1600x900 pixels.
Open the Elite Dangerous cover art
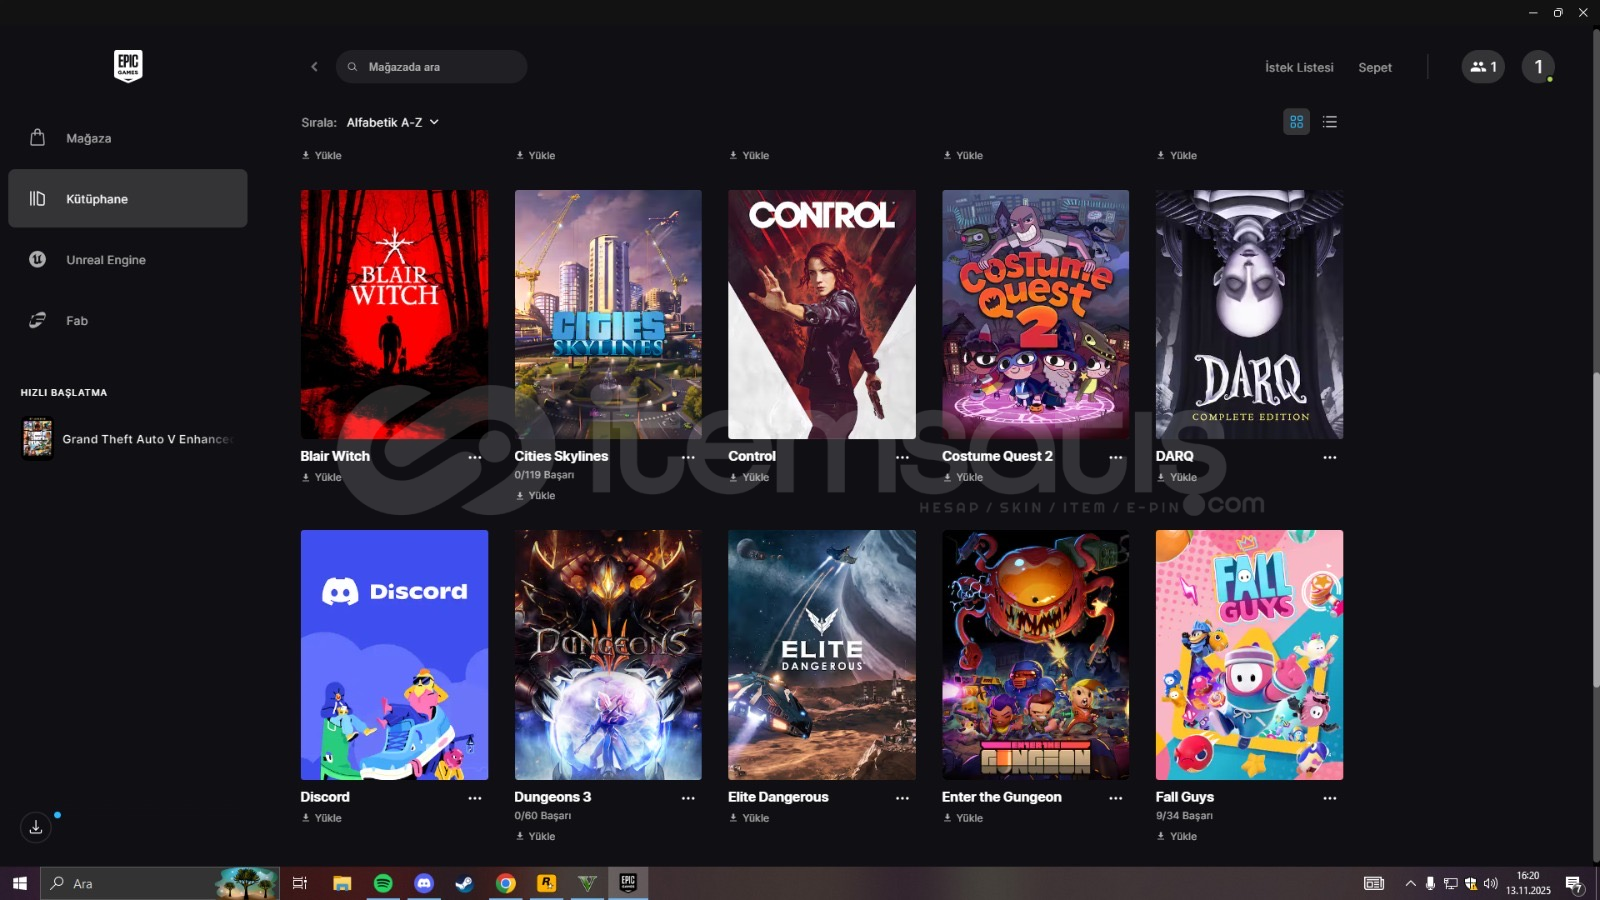click(822, 655)
